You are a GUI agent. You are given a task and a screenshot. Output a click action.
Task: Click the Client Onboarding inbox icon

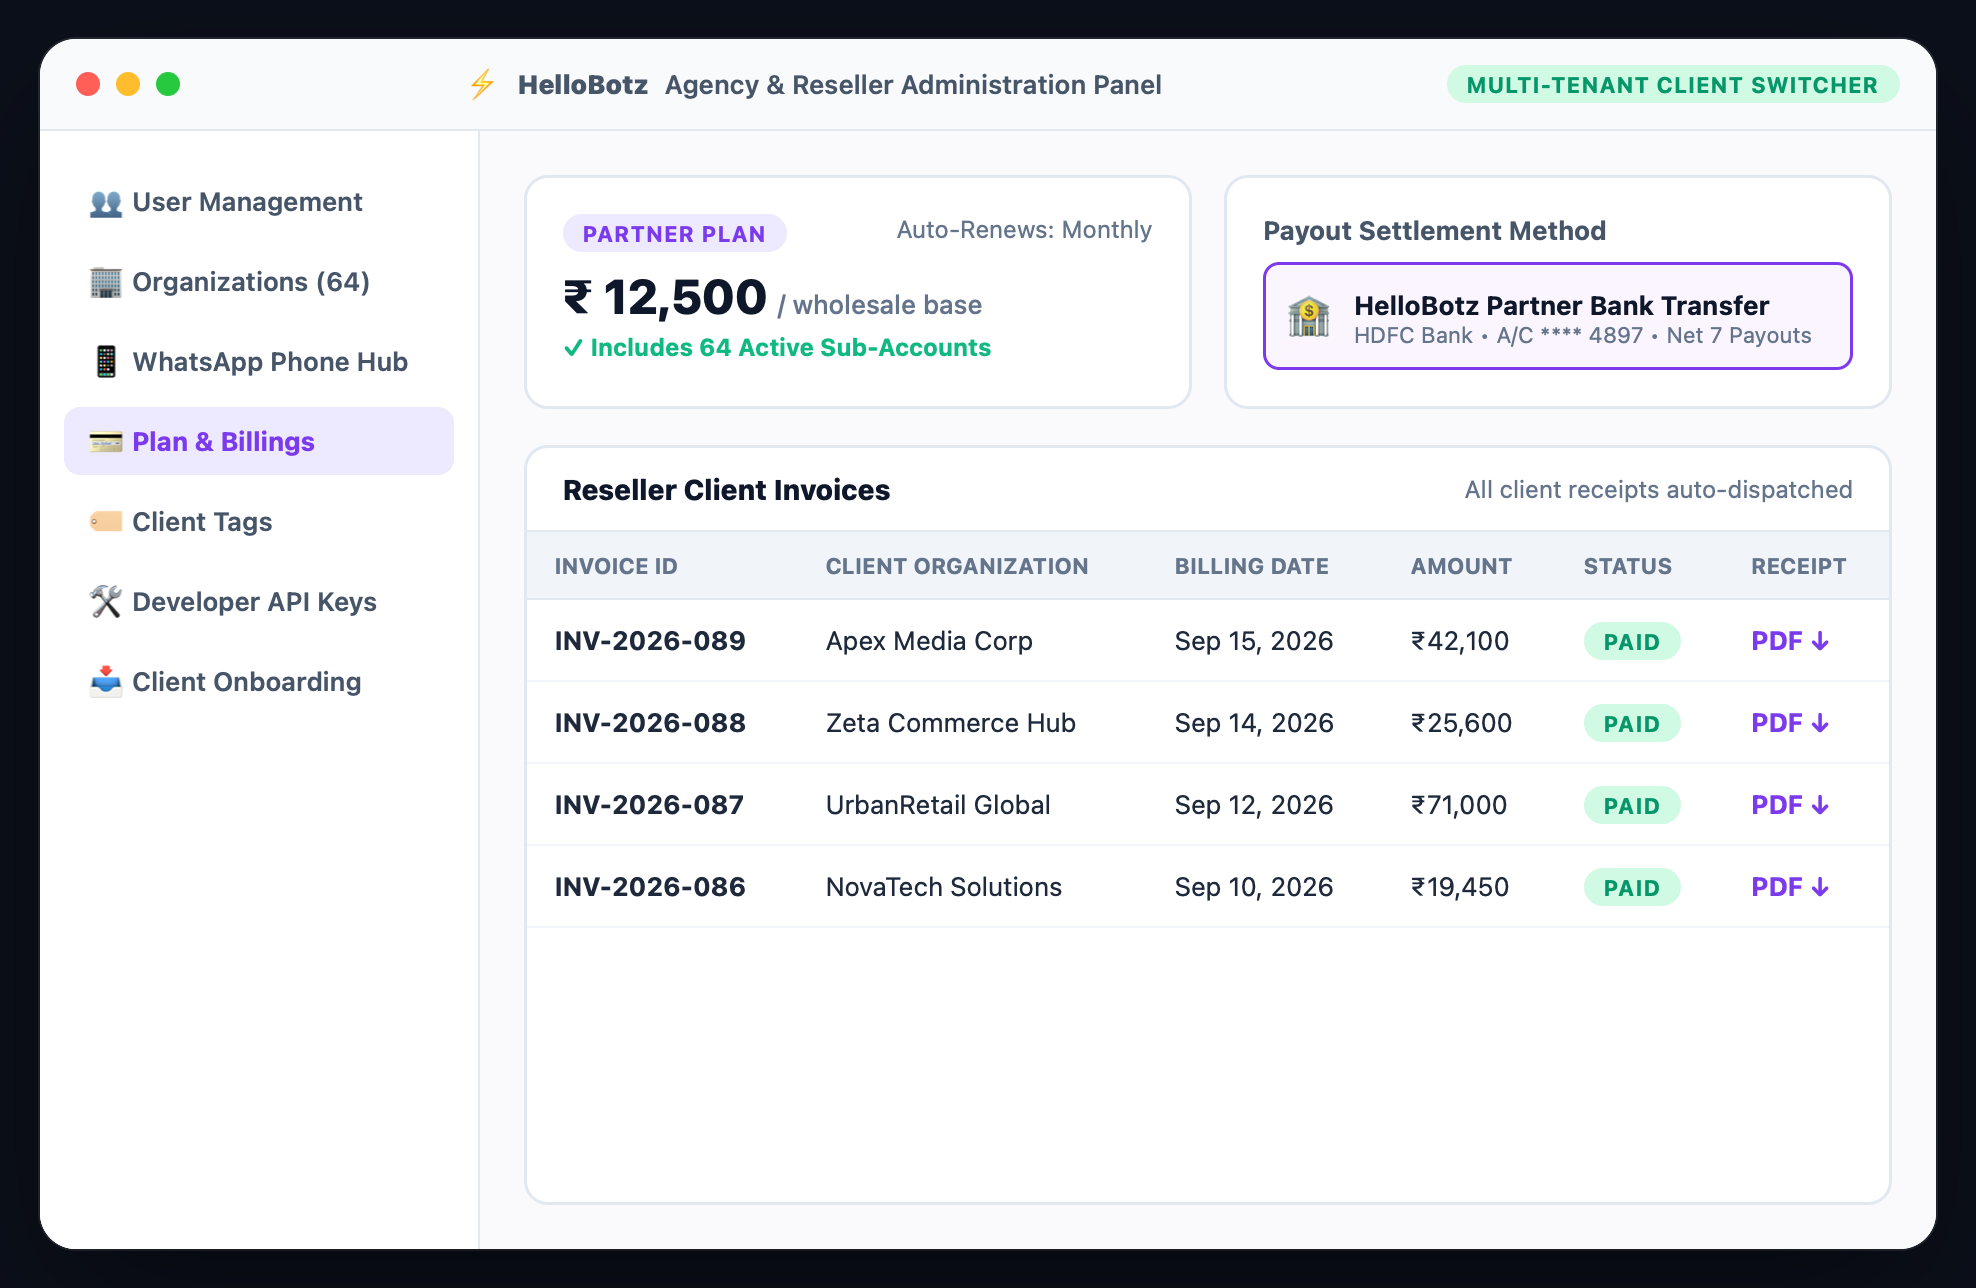point(105,682)
